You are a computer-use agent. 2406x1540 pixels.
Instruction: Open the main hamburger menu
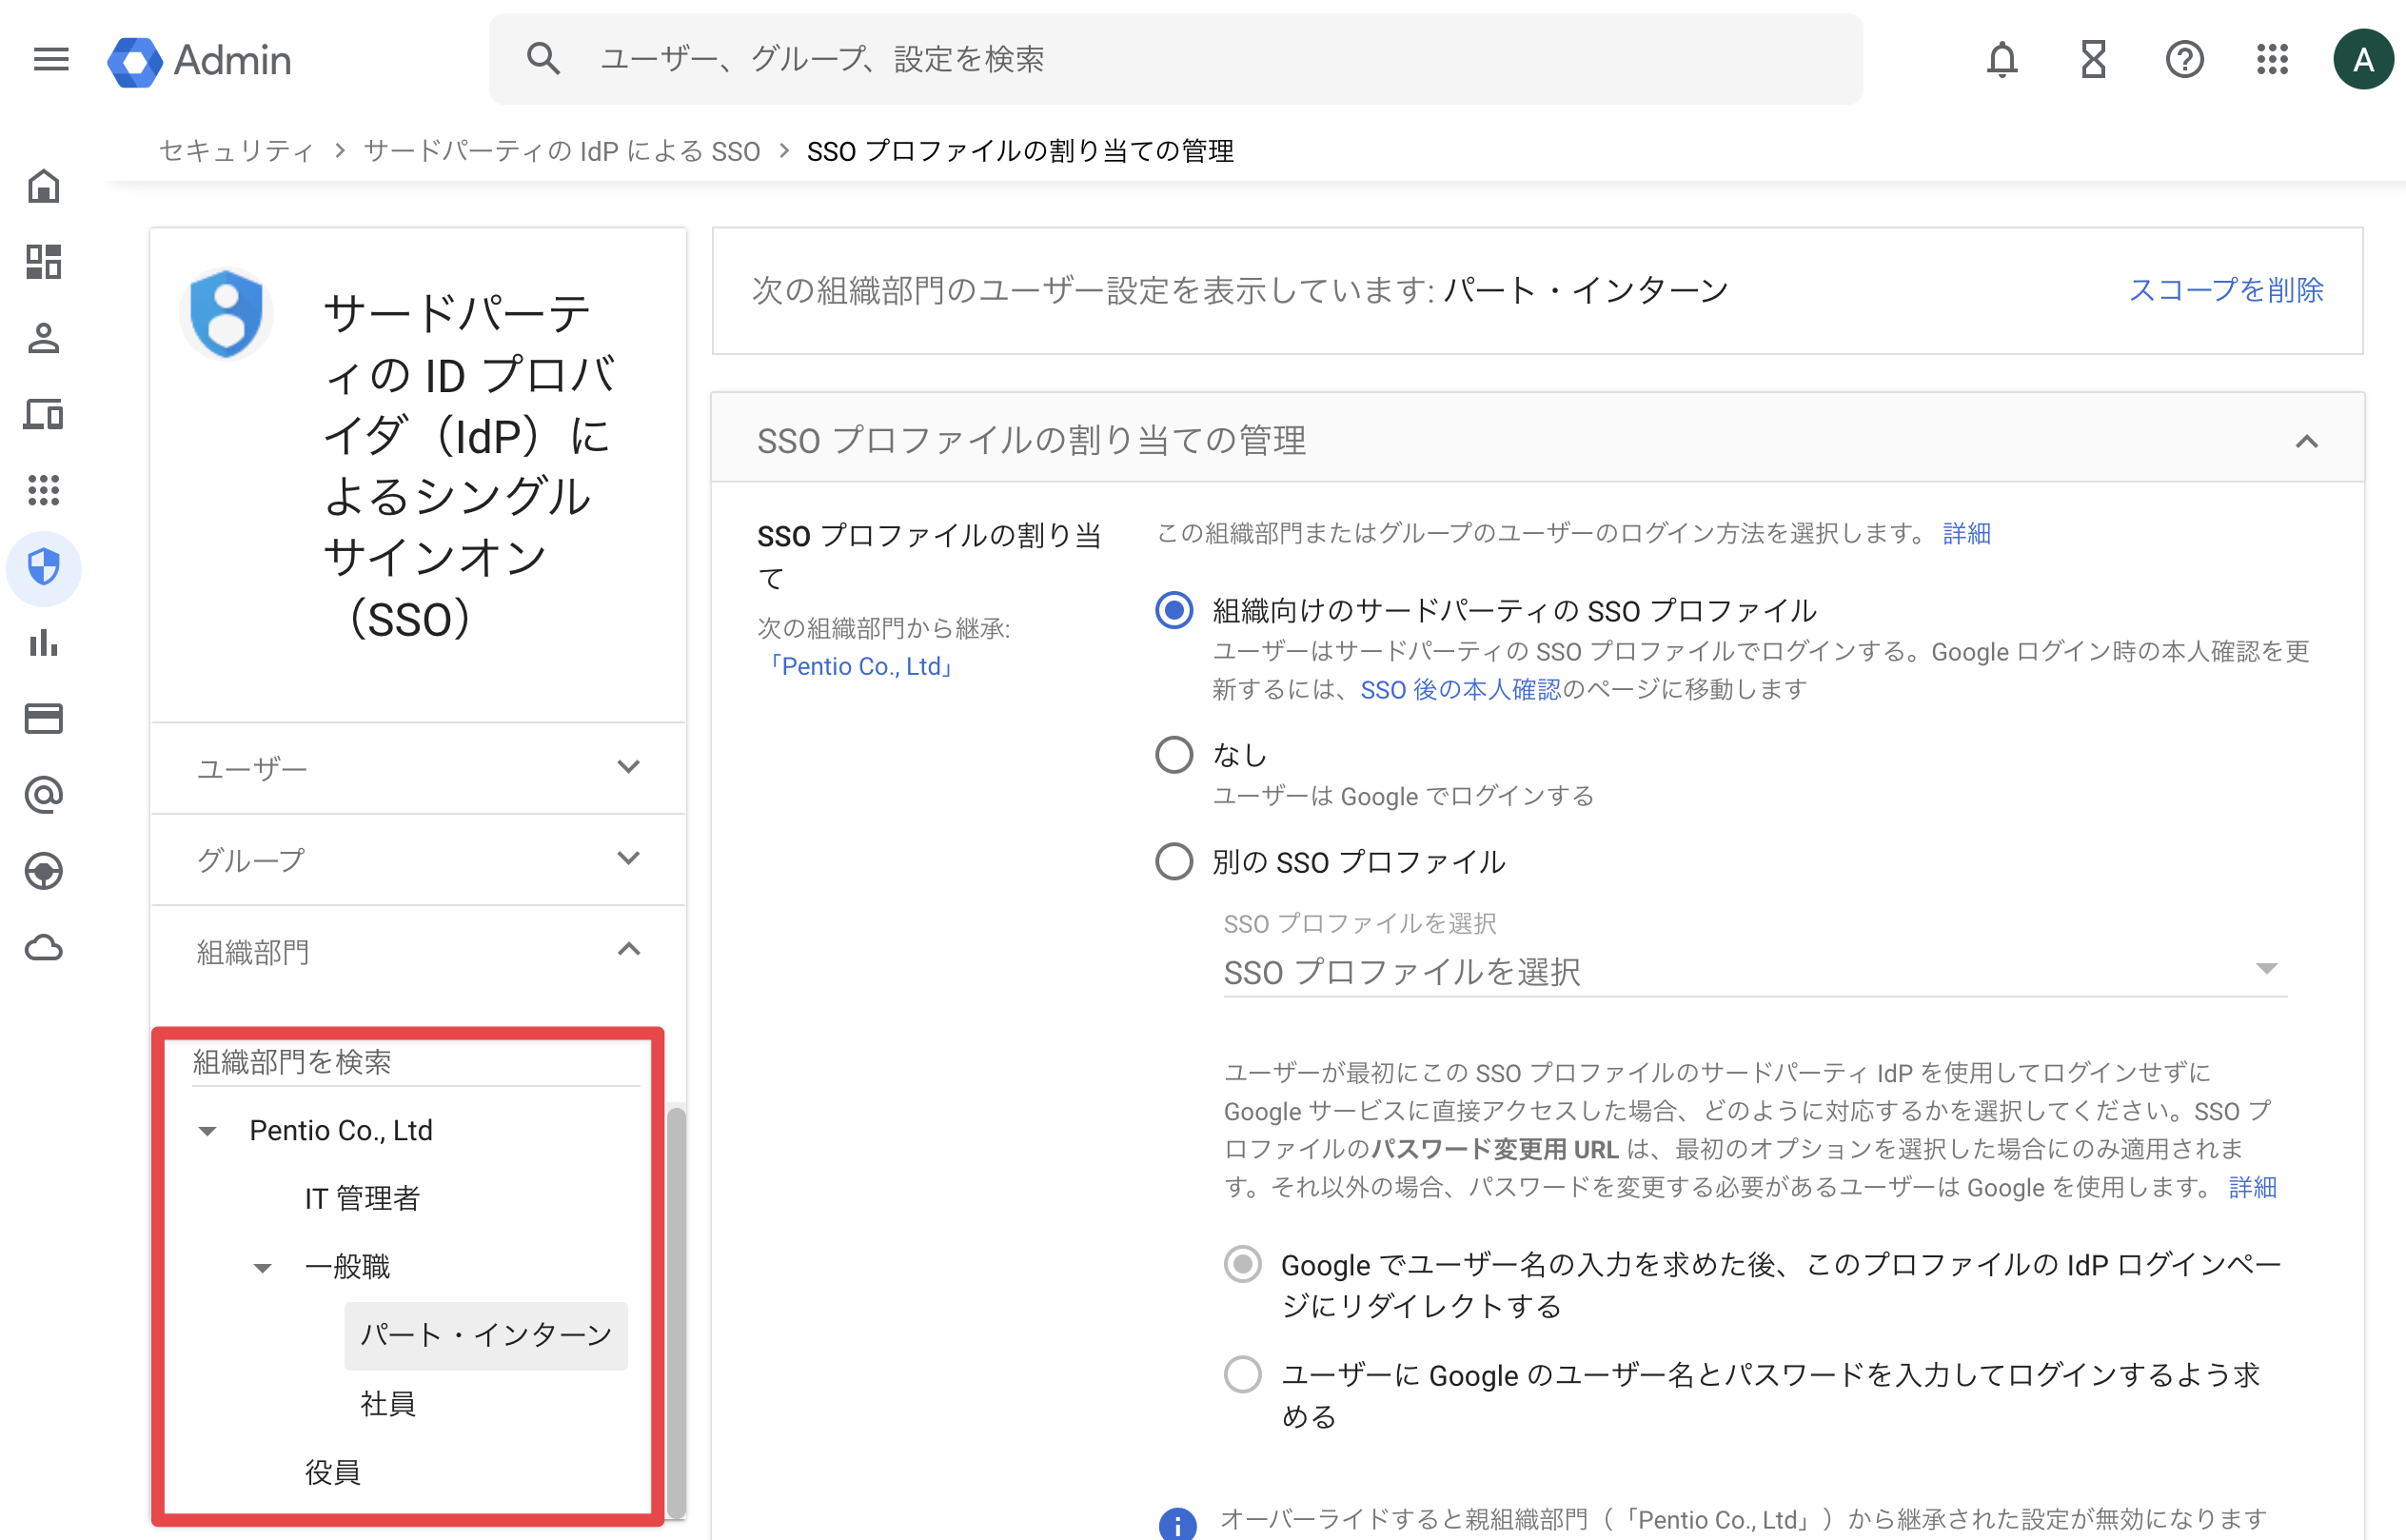51,60
